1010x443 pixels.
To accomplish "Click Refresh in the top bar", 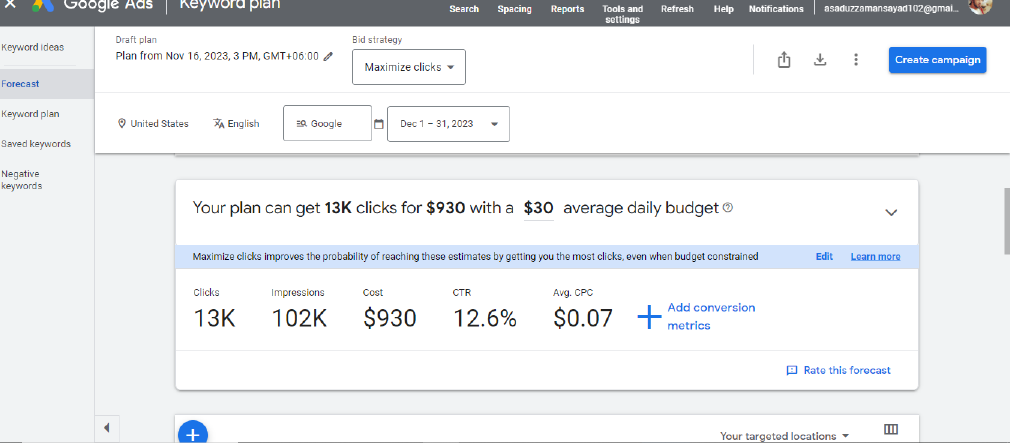I will pos(677,9).
